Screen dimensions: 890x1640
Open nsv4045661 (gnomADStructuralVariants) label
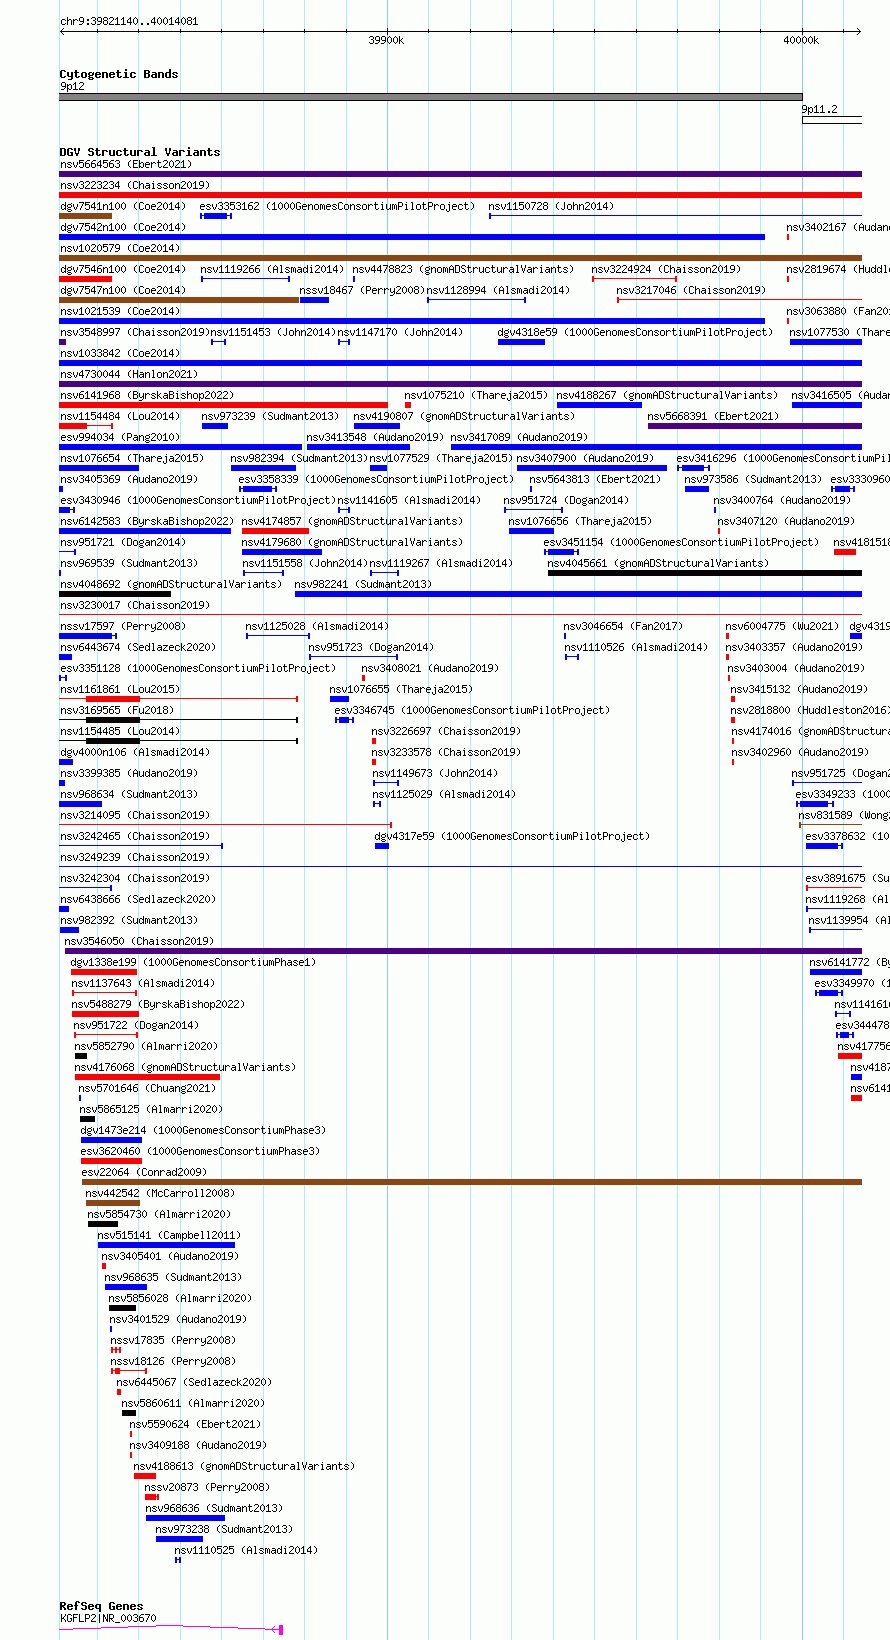tap(659, 563)
